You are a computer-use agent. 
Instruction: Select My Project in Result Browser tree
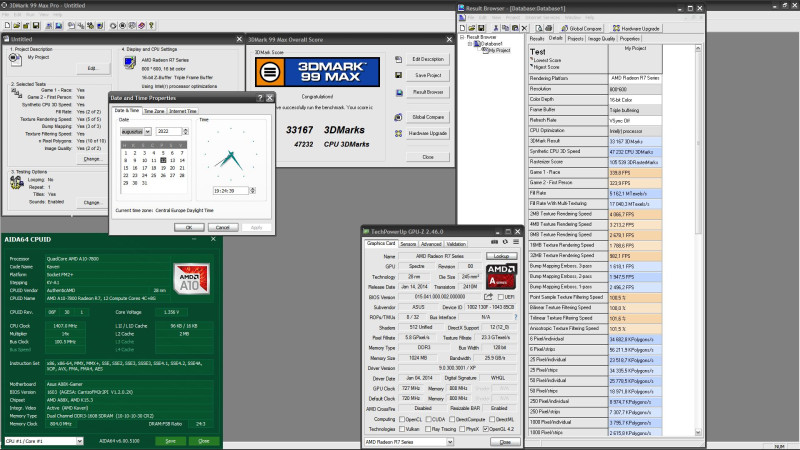[499, 51]
